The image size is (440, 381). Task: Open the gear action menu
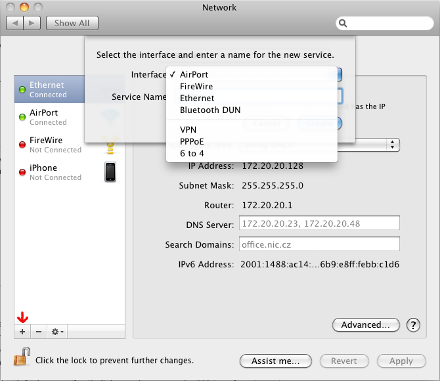click(x=57, y=332)
